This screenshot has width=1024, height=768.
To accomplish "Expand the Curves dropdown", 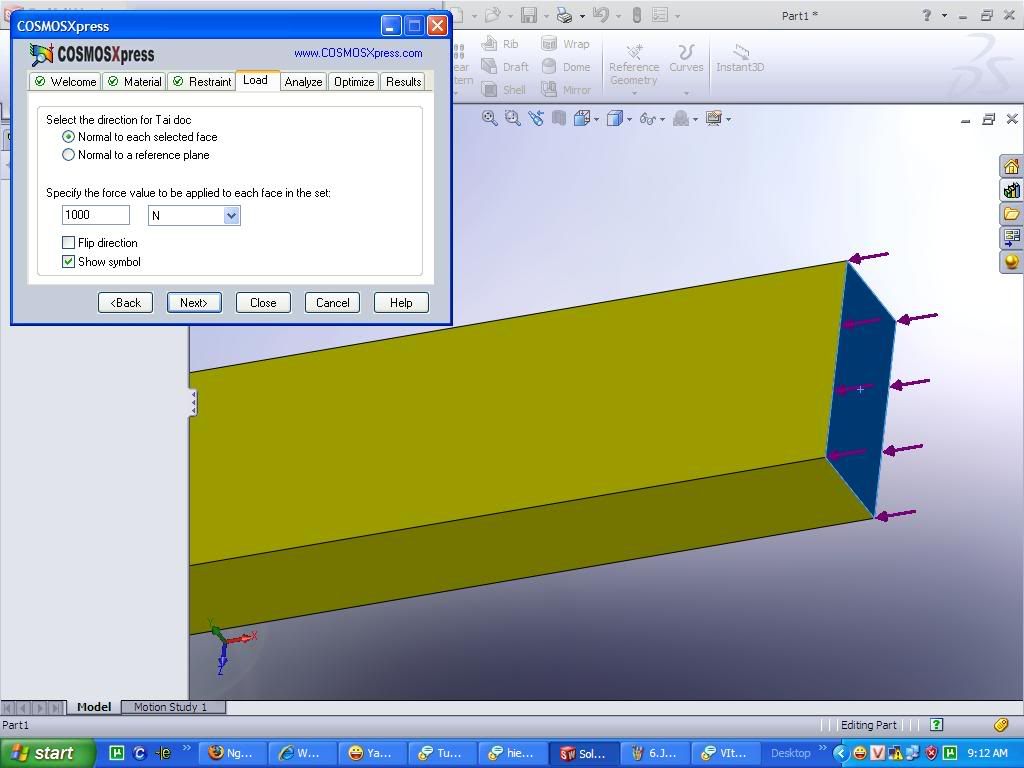I will tap(686, 93).
